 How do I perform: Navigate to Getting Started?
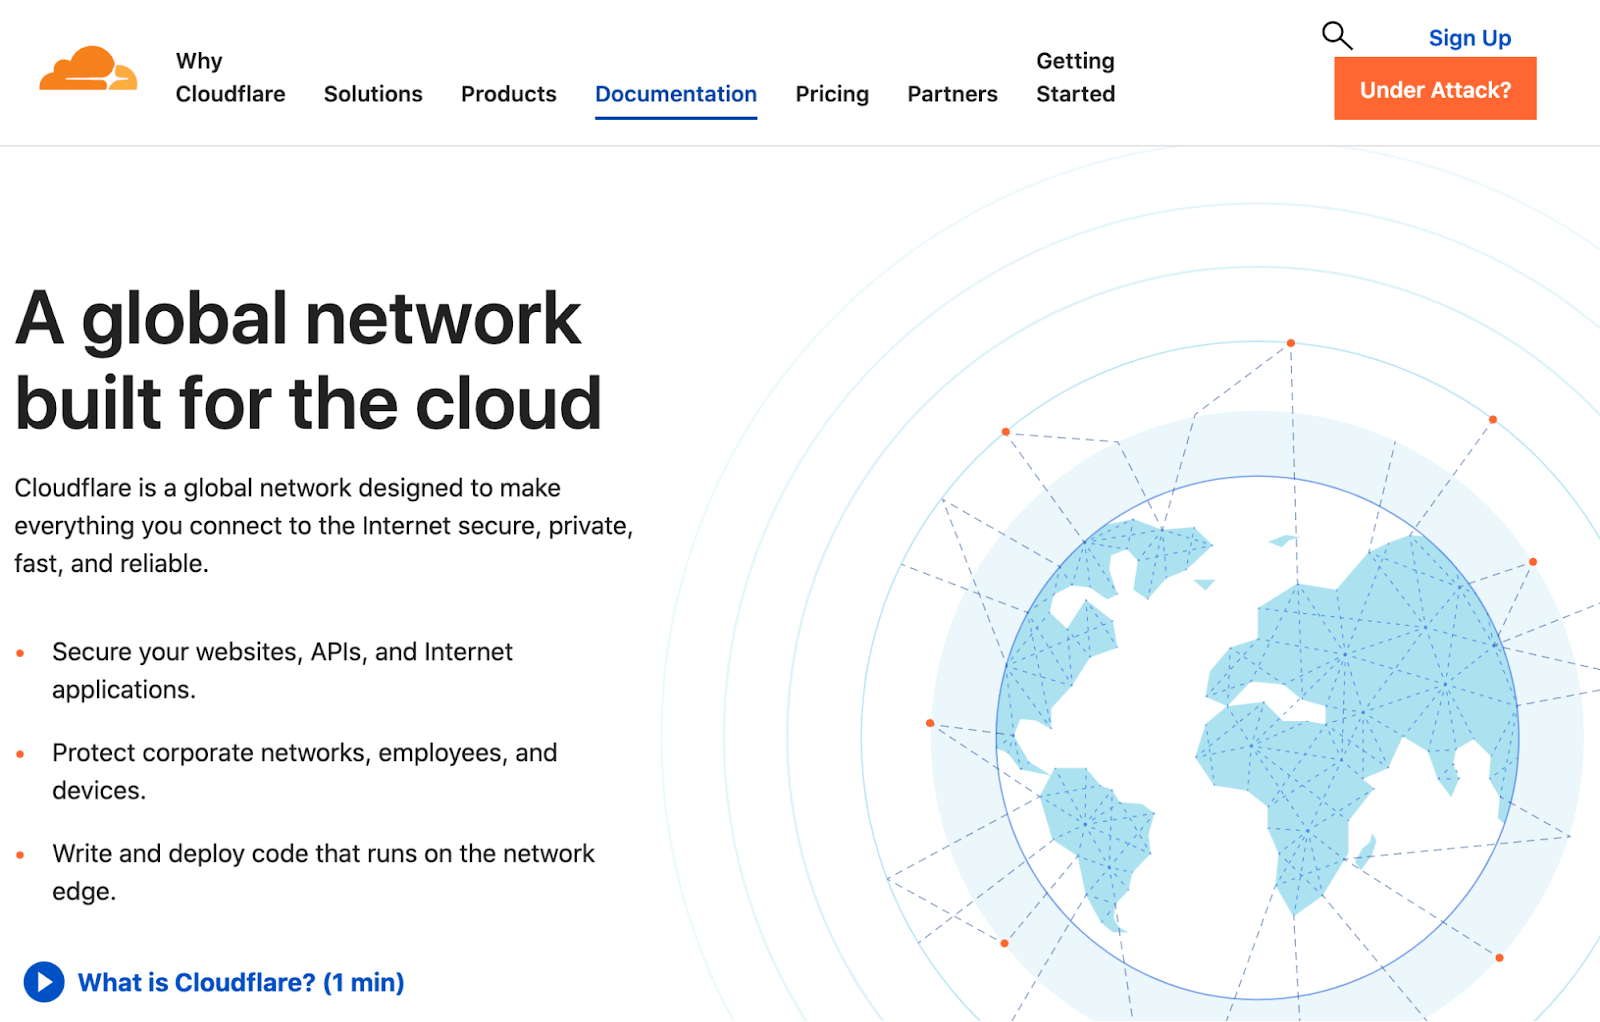point(1075,77)
